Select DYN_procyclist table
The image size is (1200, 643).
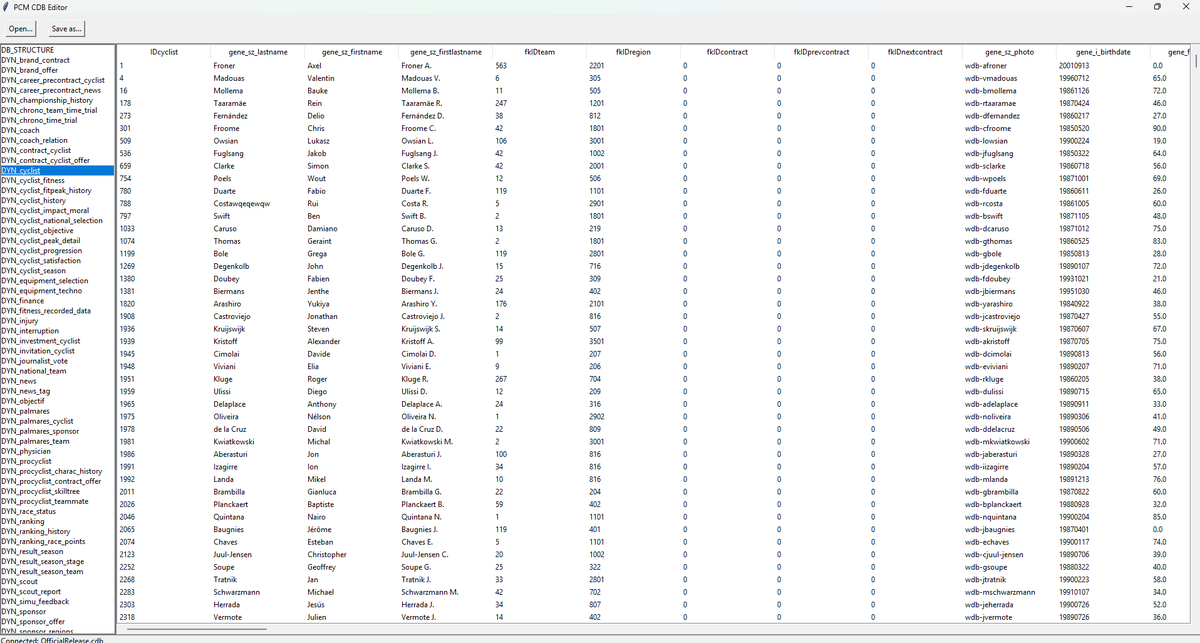tap(27, 460)
